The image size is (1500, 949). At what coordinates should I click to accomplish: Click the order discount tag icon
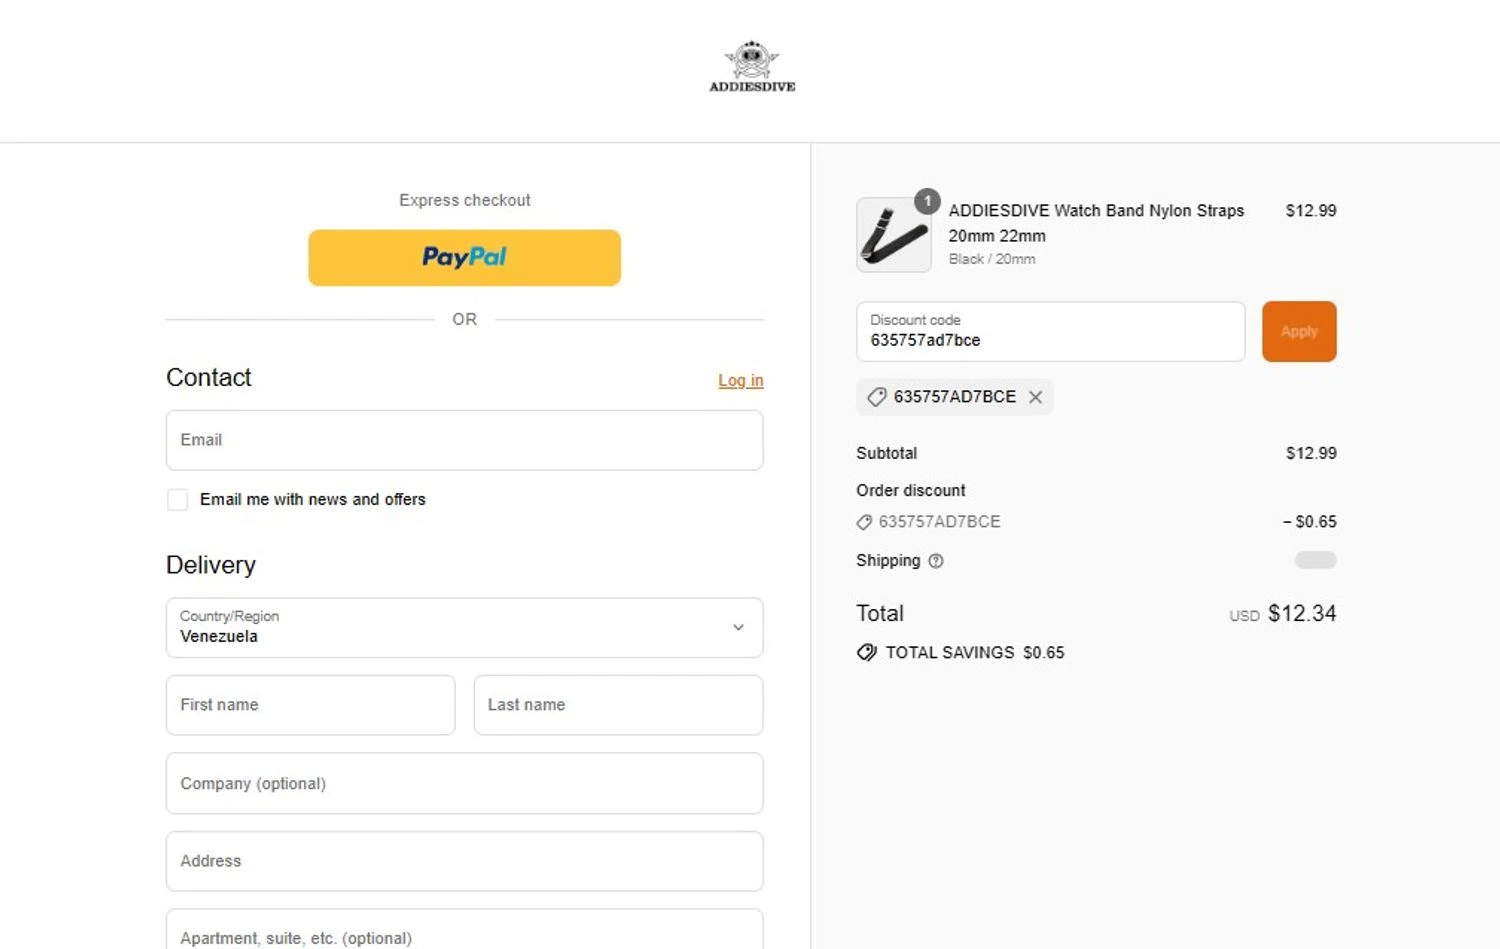[x=864, y=522]
